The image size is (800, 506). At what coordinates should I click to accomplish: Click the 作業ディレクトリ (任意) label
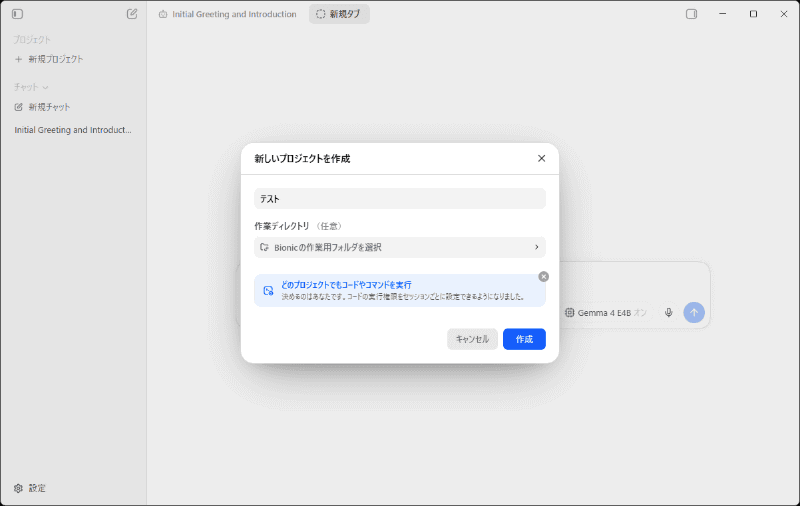coord(298,226)
